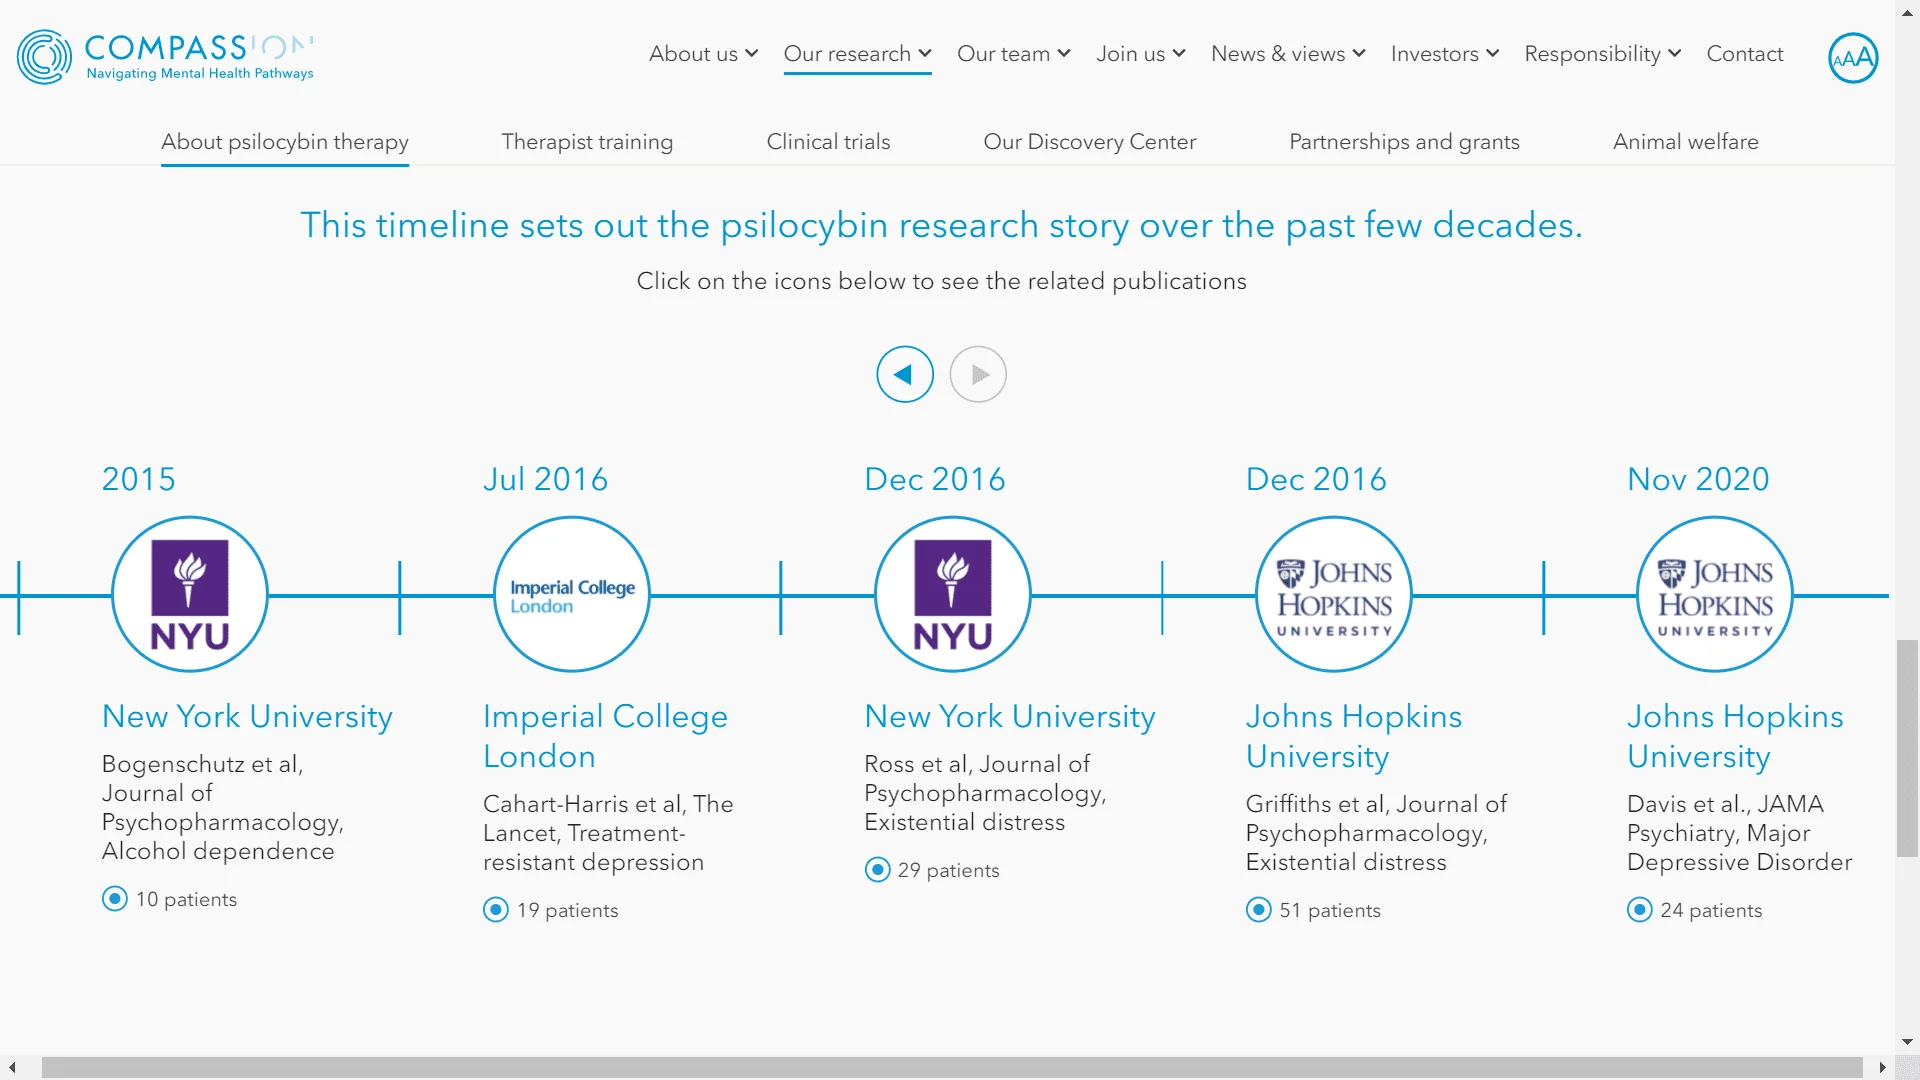Open the 2015 NYU logo publication
The height and width of the screenshot is (1080, 1920).
point(190,594)
